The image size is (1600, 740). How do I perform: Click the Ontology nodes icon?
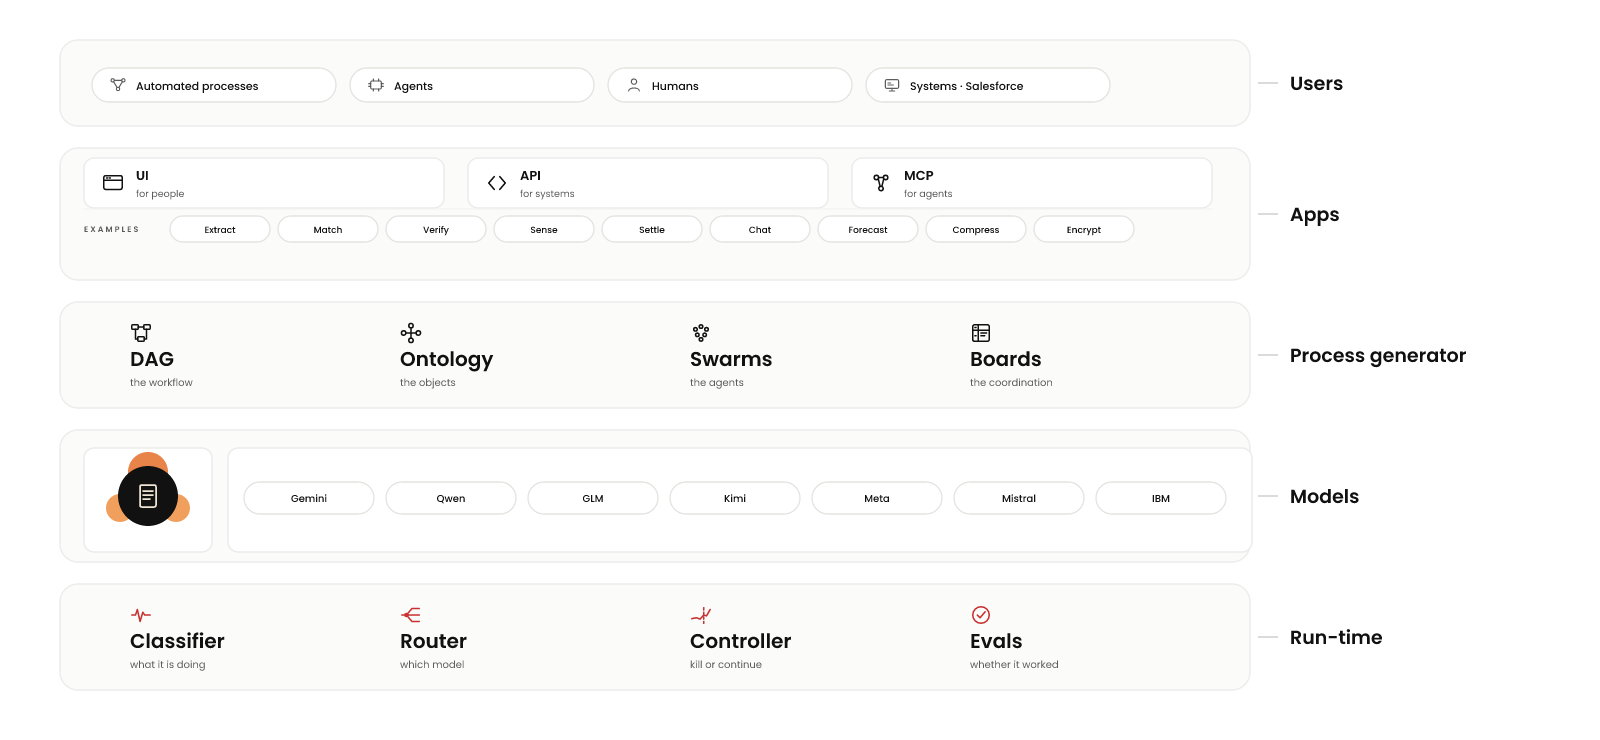411,332
